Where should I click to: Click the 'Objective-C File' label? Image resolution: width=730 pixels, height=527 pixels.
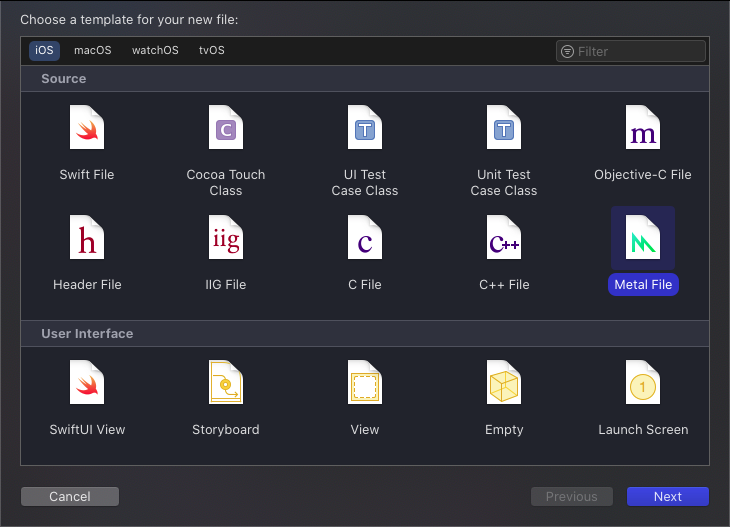click(642, 175)
